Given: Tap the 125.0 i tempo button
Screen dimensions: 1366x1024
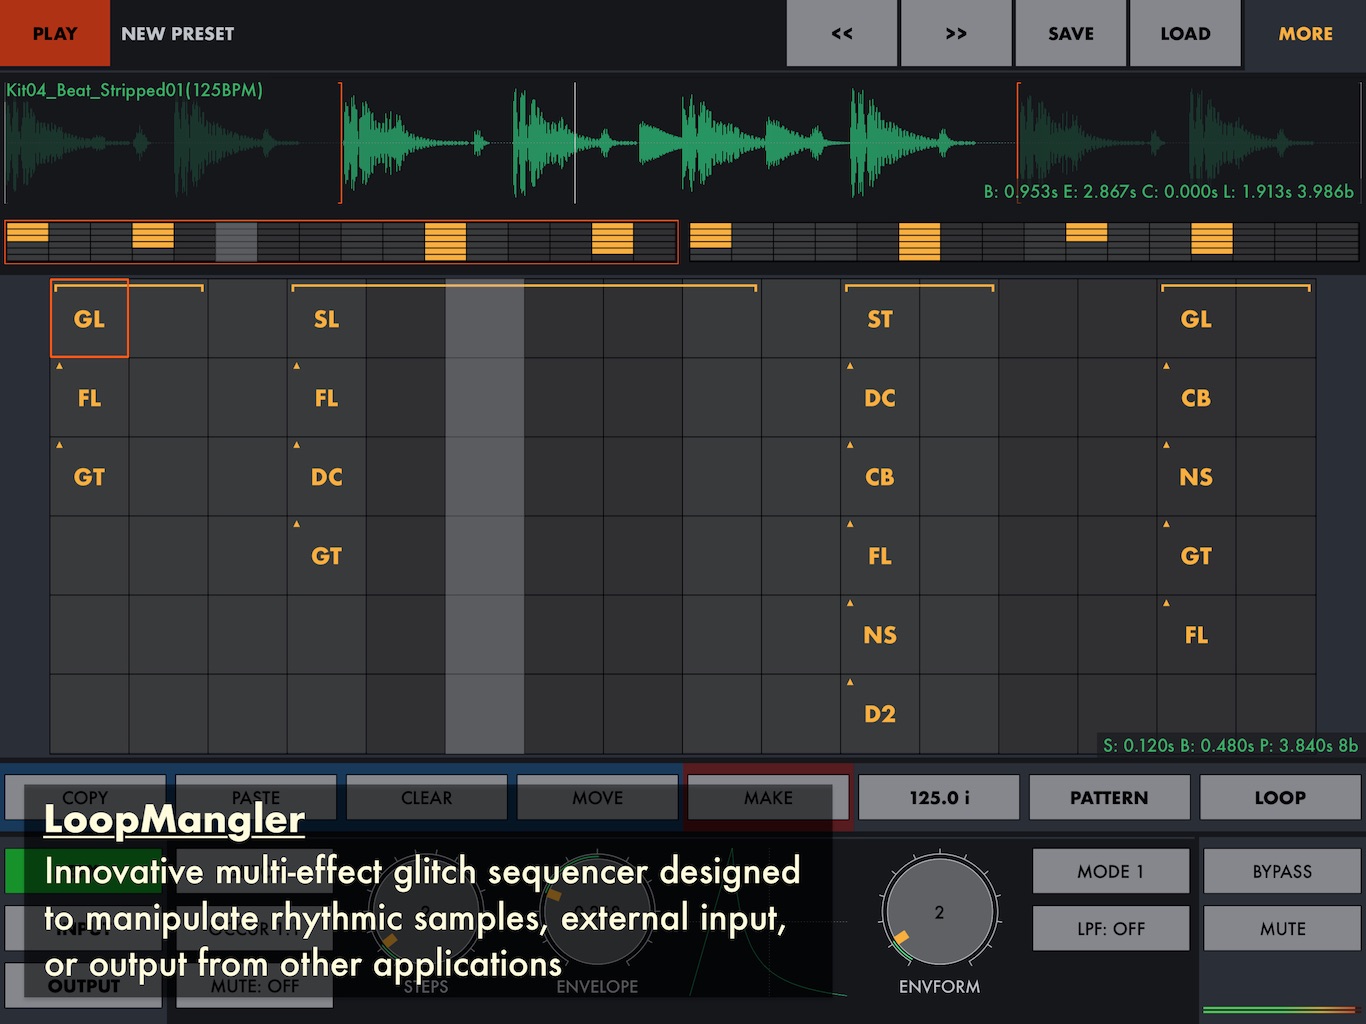Looking at the screenshot, I should coord(939,797).
